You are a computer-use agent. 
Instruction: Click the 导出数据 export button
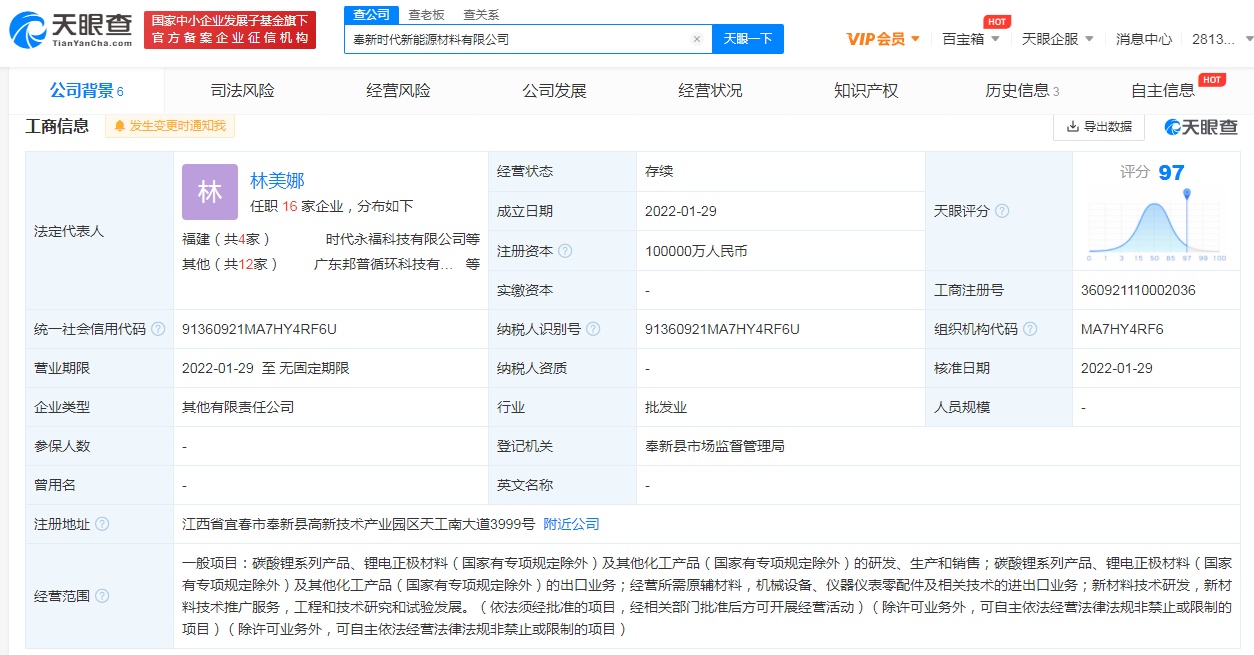(1099, 126)
